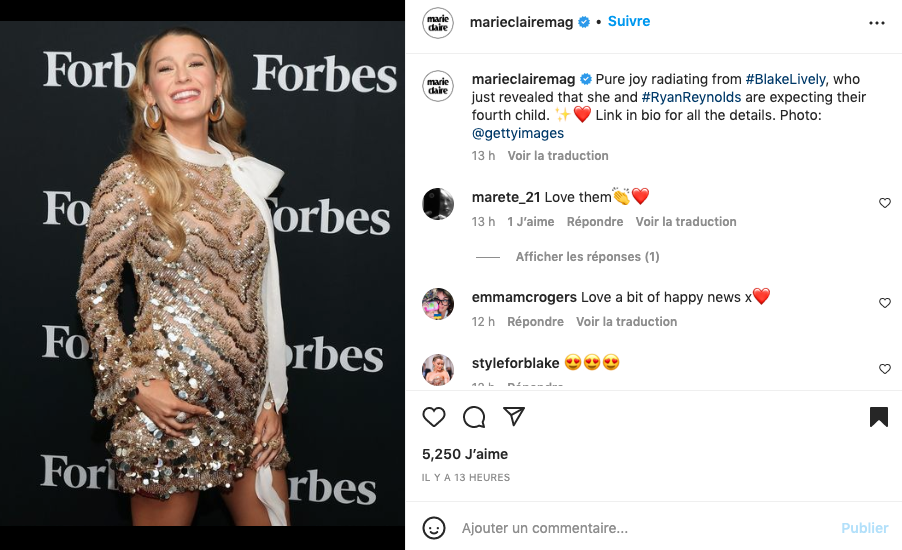Click the Publier button
The height and width of the screenshot is (550, 902).
pos(864,528)
